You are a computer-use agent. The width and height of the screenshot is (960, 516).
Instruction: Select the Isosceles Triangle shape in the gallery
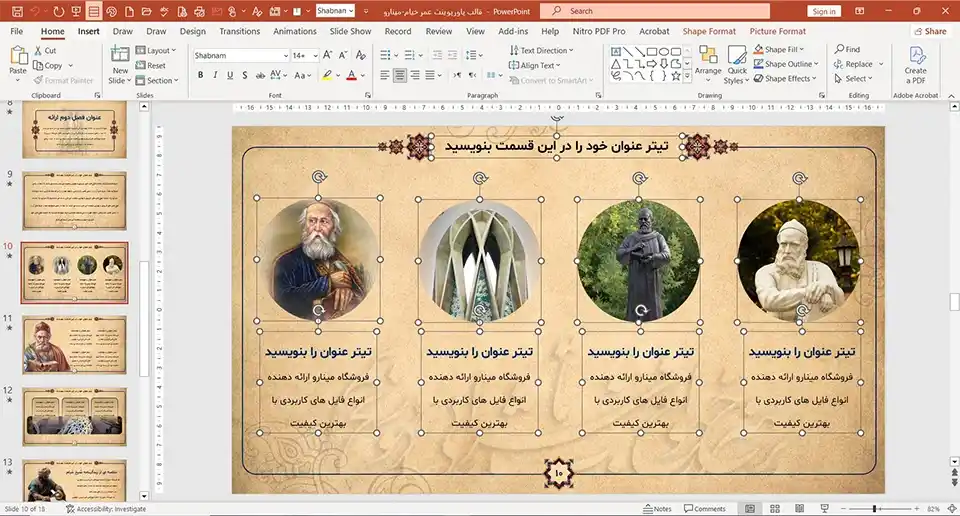point(616,64)
